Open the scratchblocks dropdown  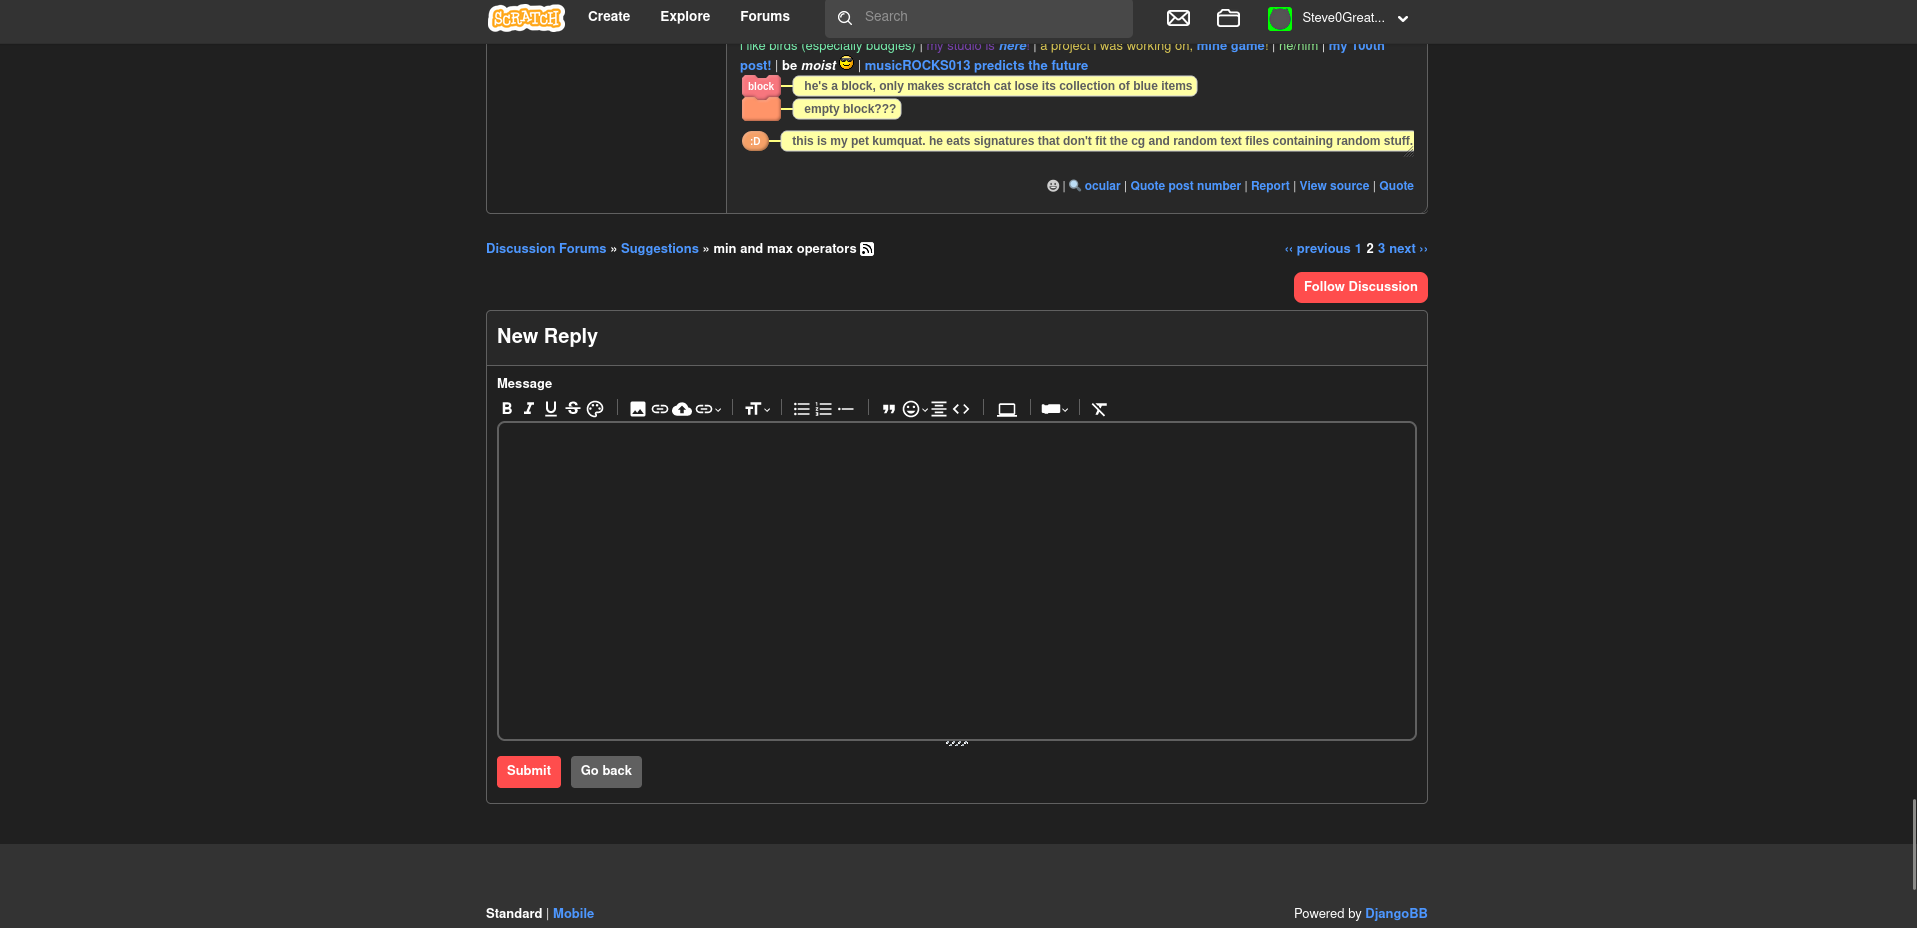click(1055, 409)
